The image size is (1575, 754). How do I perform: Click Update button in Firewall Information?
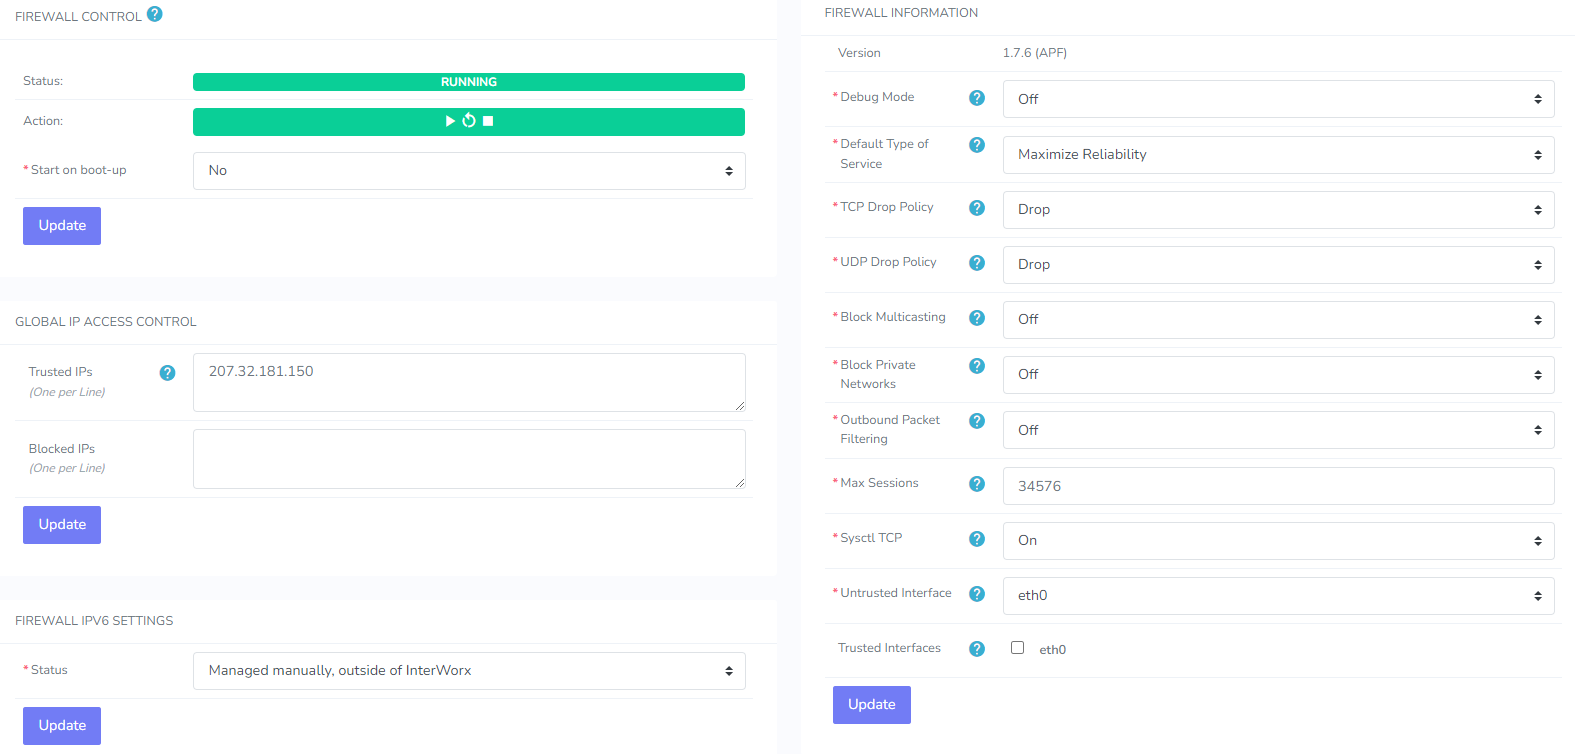(x=871, y=705)
